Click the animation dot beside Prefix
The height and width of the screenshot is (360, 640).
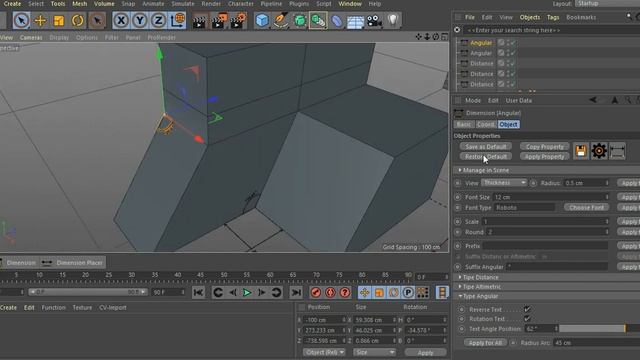tap(458, 246)
